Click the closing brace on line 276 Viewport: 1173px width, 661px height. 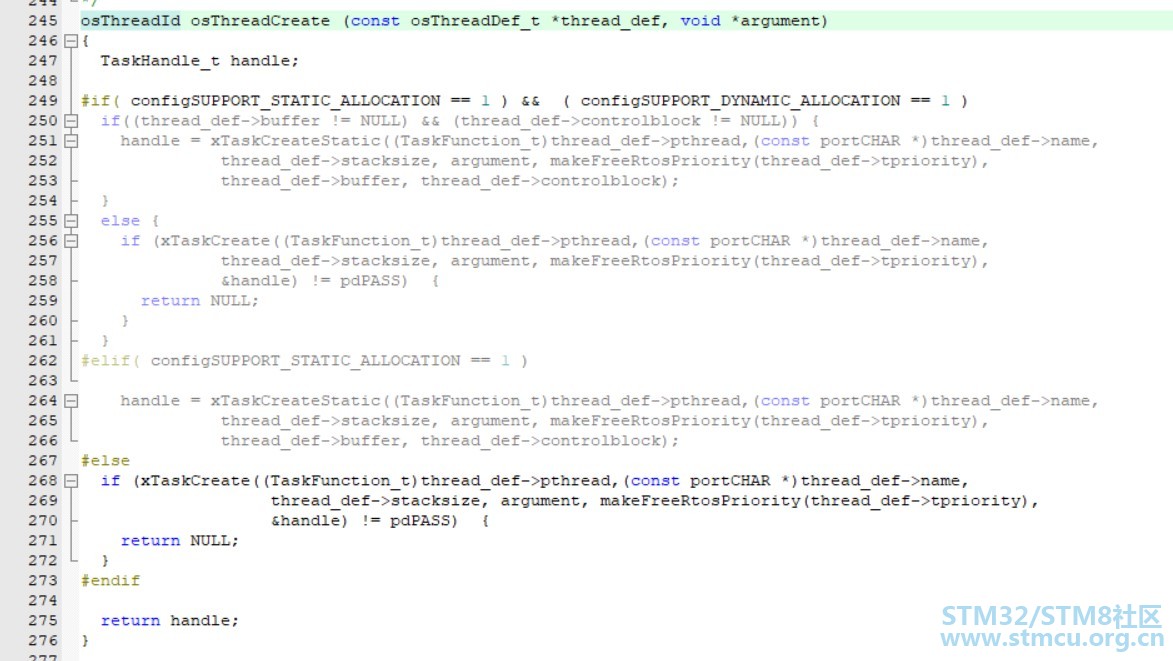85,641
